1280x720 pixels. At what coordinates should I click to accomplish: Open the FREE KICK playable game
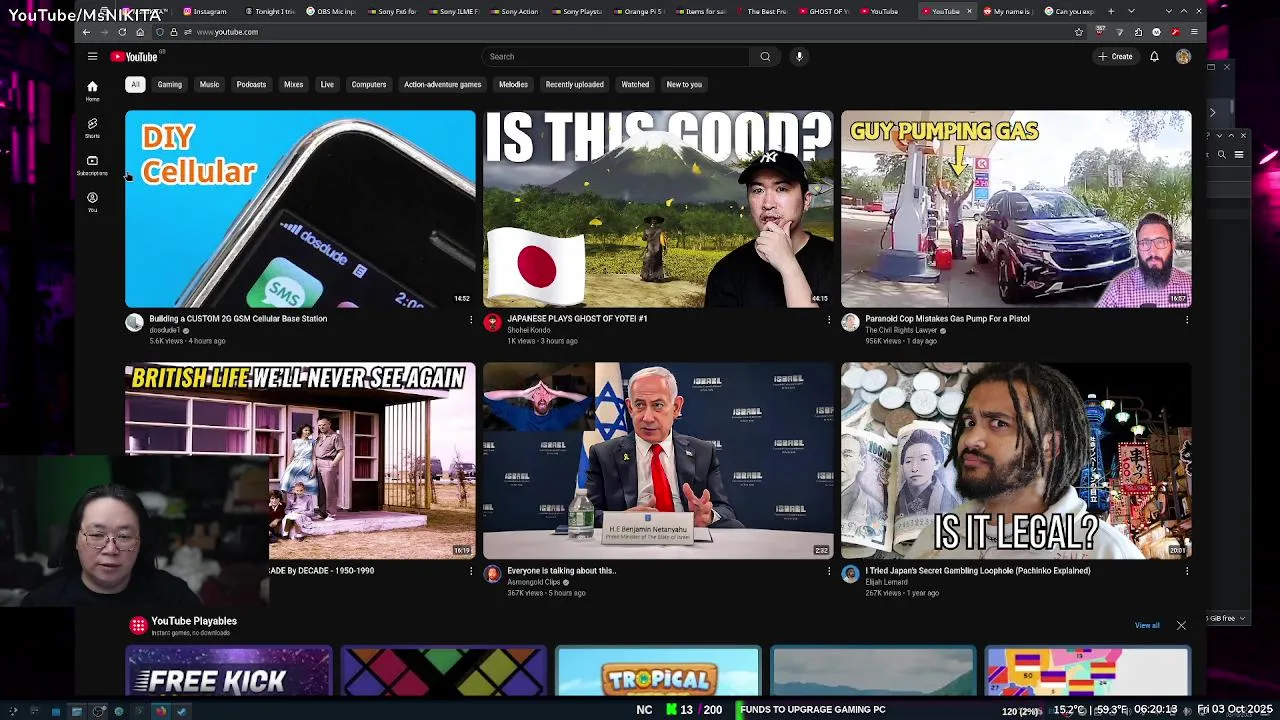(x=228, y=671)
